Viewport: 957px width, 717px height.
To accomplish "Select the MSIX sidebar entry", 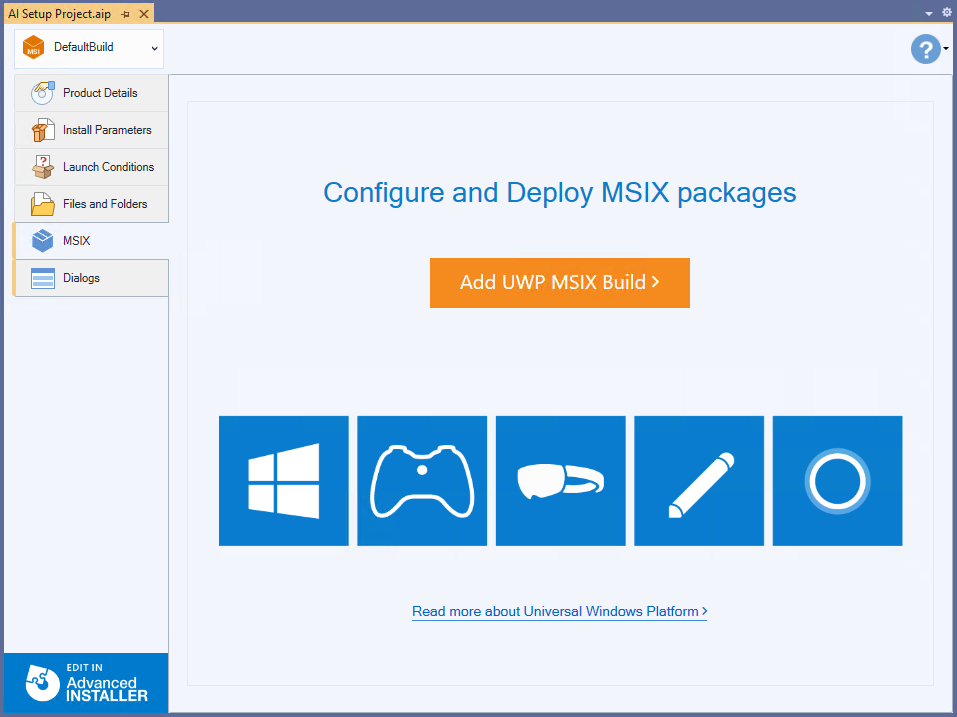I will [92, 240].
